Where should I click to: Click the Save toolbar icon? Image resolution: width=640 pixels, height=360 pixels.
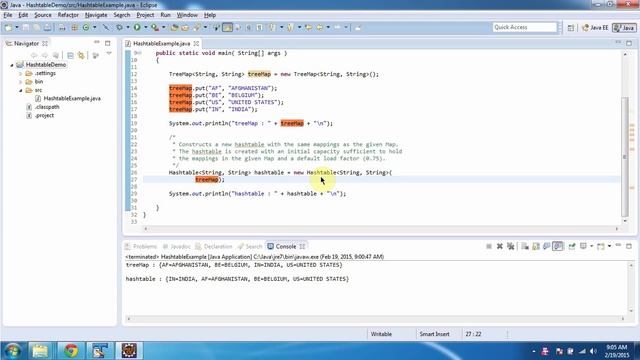(x=26, y=27)
